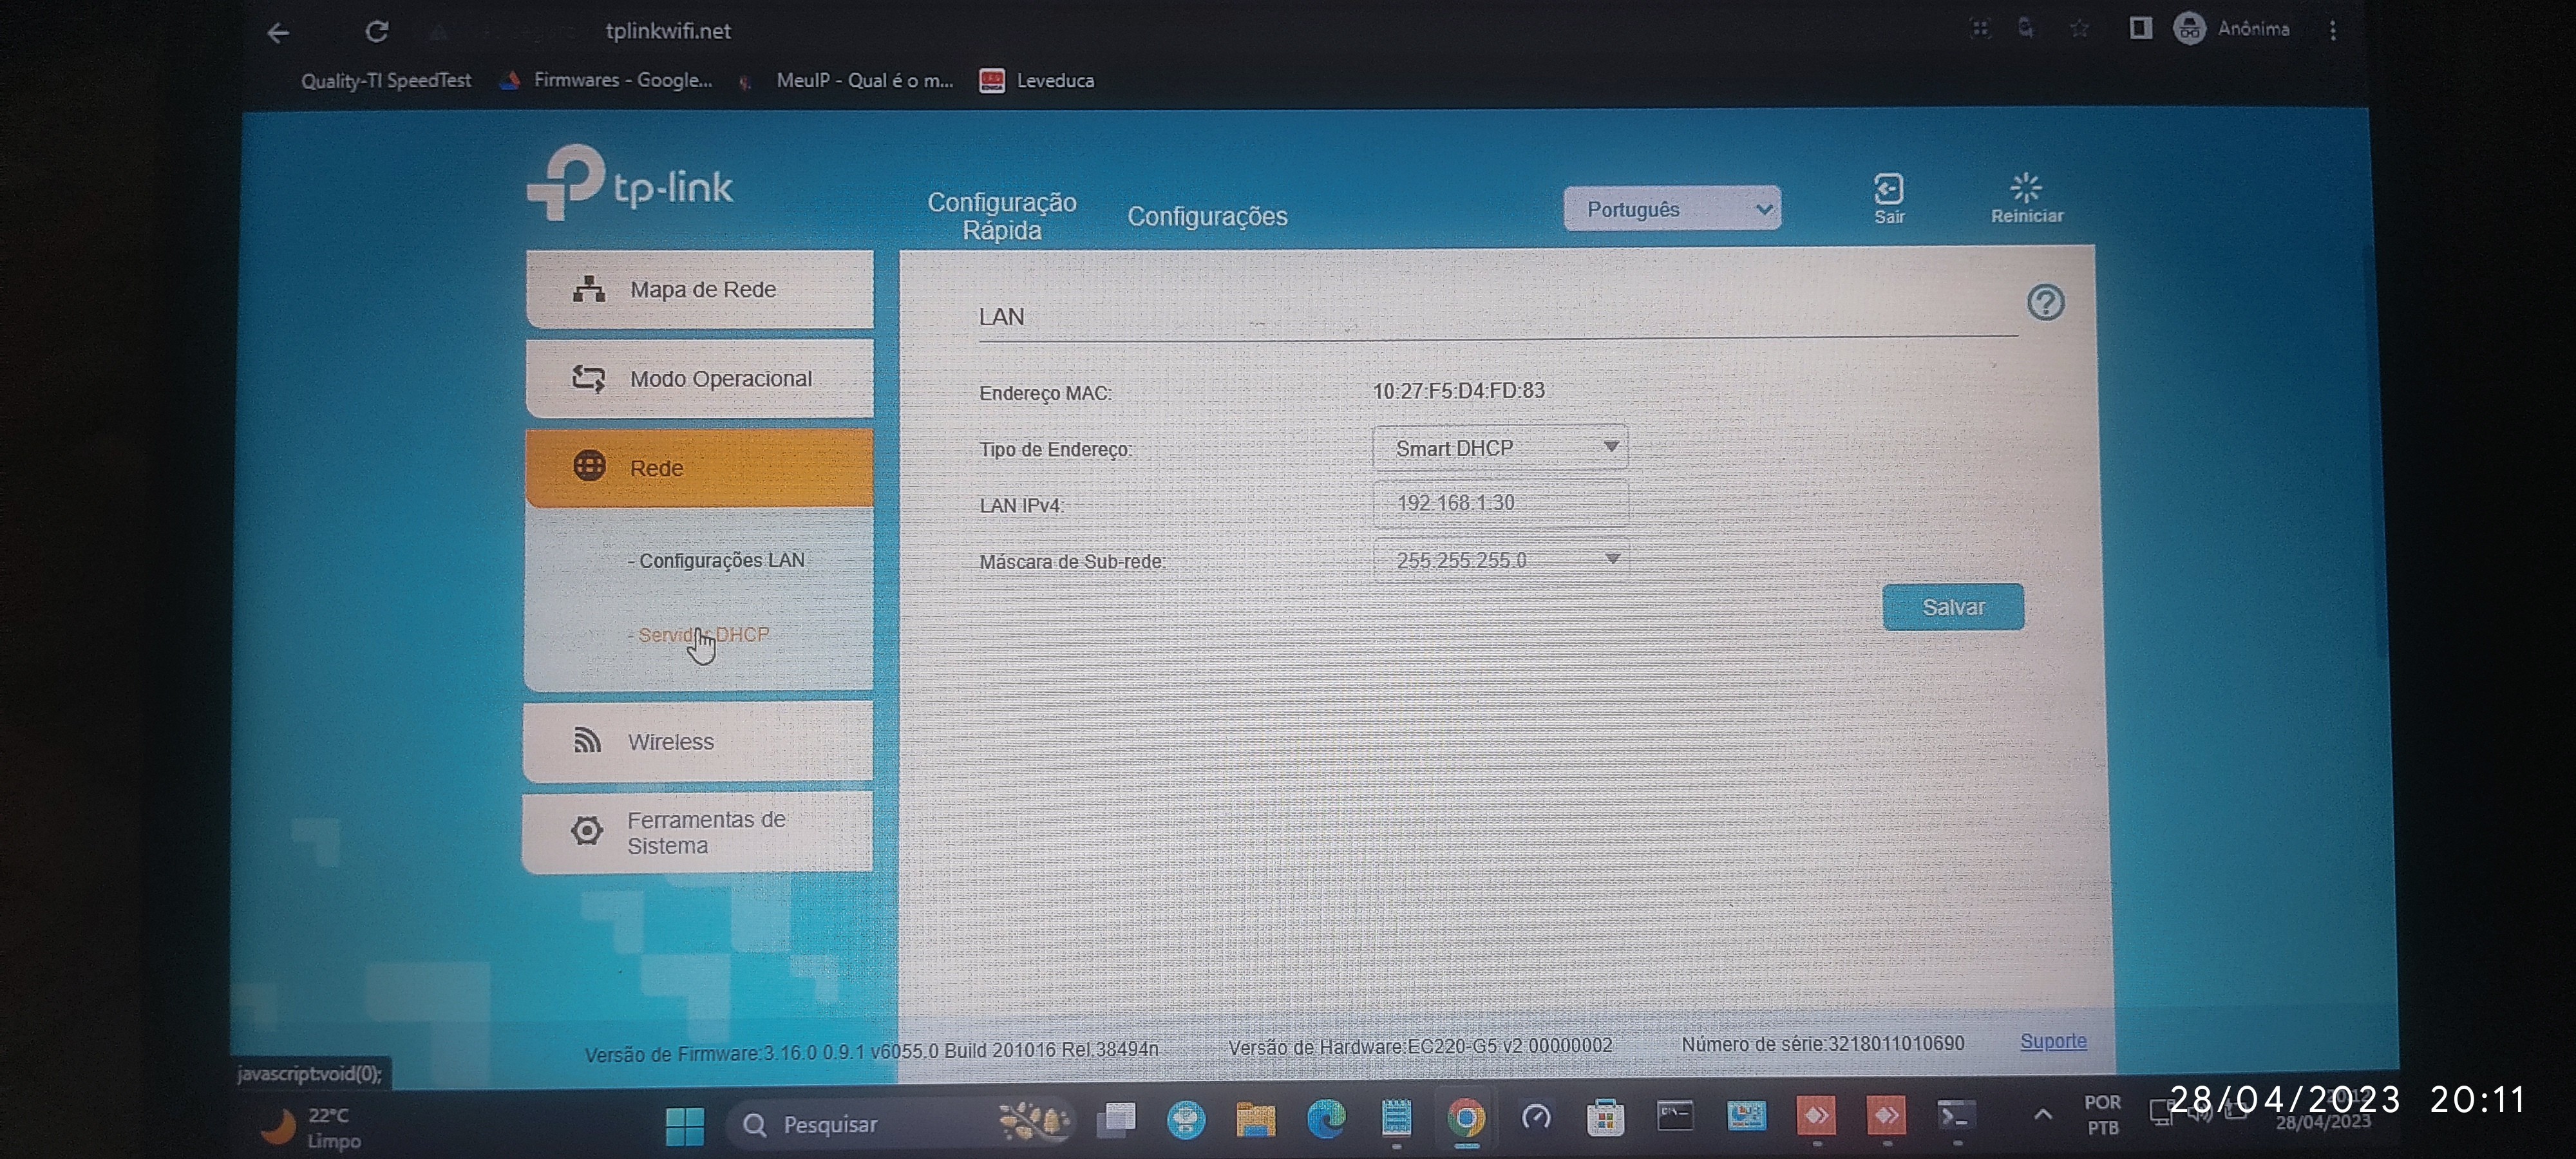Open Ferramentas de Sistema section
Viewport: 2576px width, 1159px height.
698,832
